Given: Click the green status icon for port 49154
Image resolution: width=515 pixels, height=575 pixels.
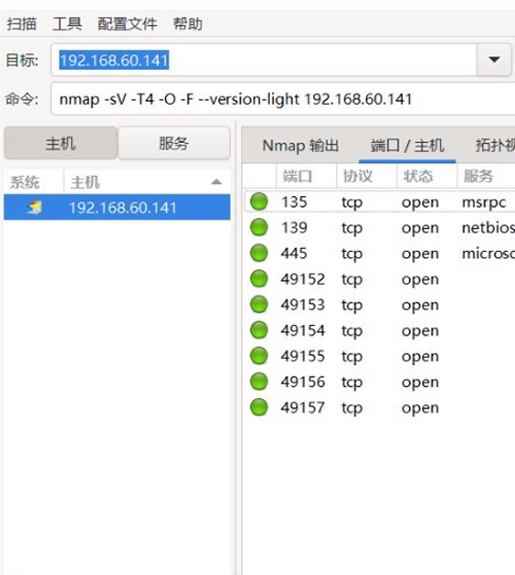Looking at the screenshot, I should 259,330.
